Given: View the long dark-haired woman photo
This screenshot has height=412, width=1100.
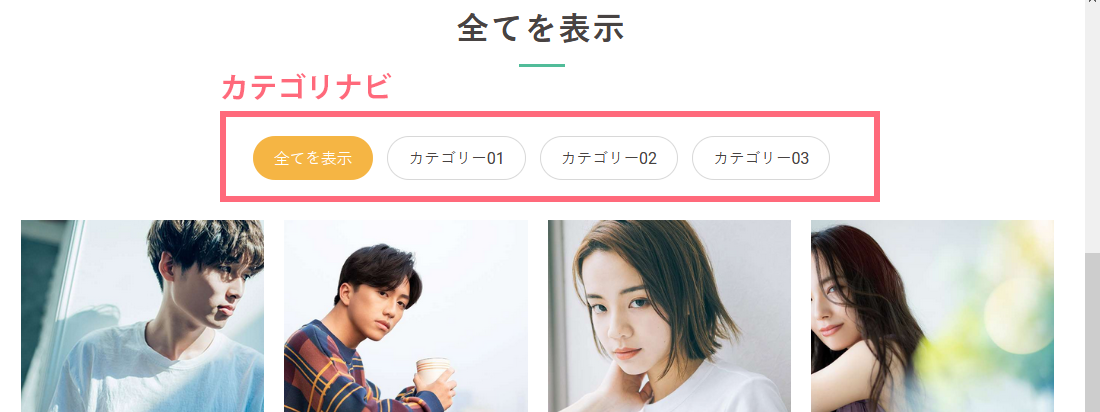Looking at the screenshot, I should (932, 316).
